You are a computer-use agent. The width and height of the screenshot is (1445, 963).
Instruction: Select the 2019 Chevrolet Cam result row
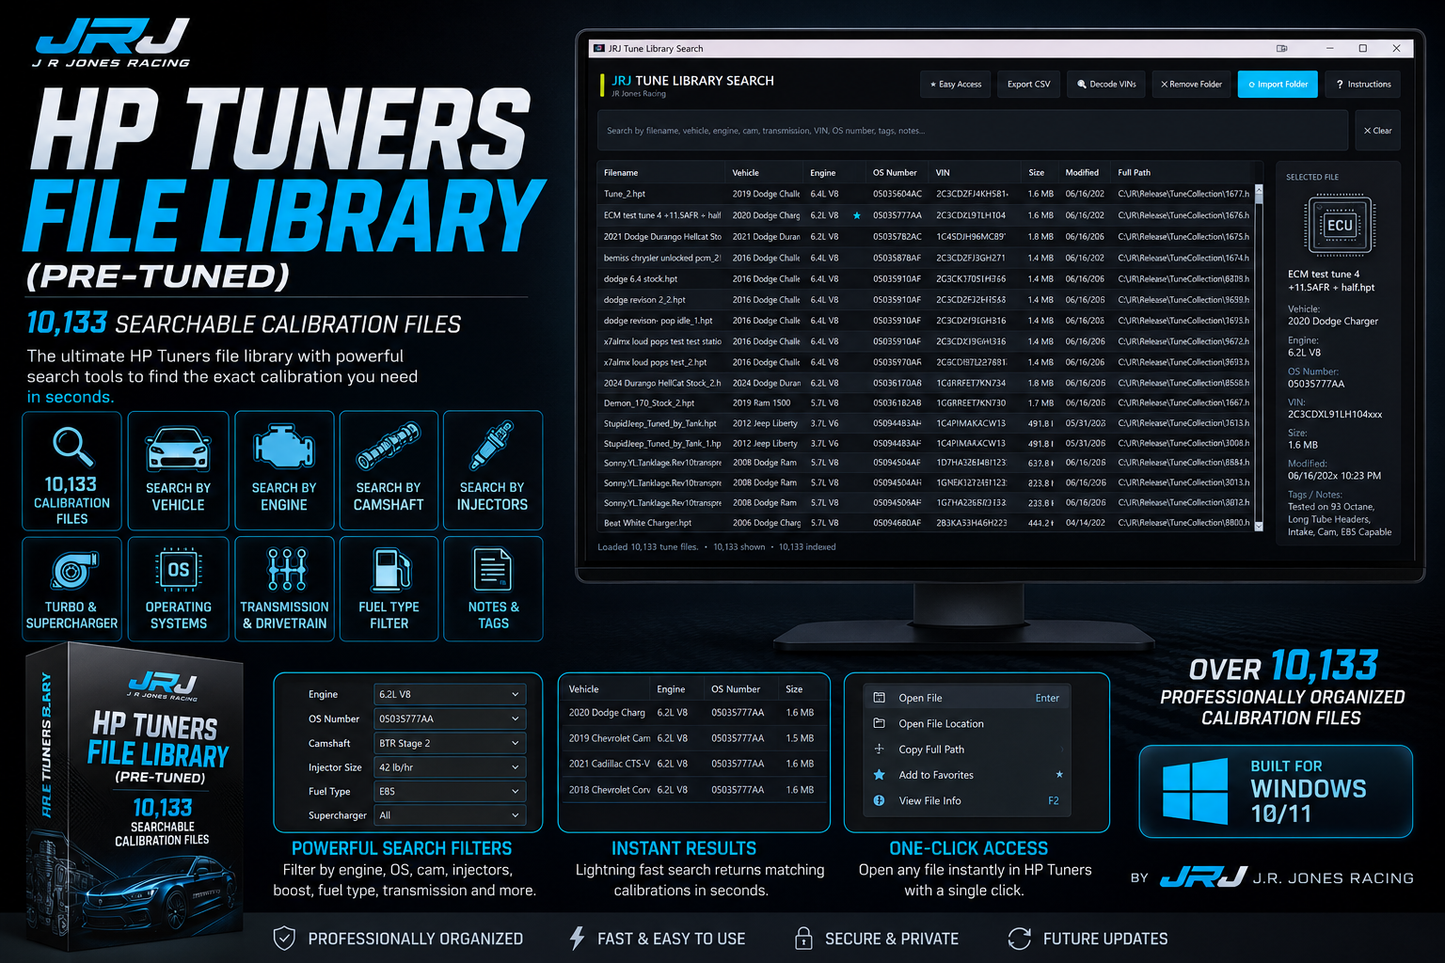click(x=694, y=738)
